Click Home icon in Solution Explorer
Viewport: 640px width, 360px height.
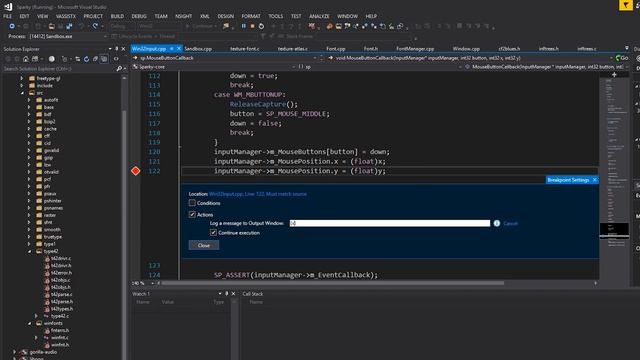25,59
